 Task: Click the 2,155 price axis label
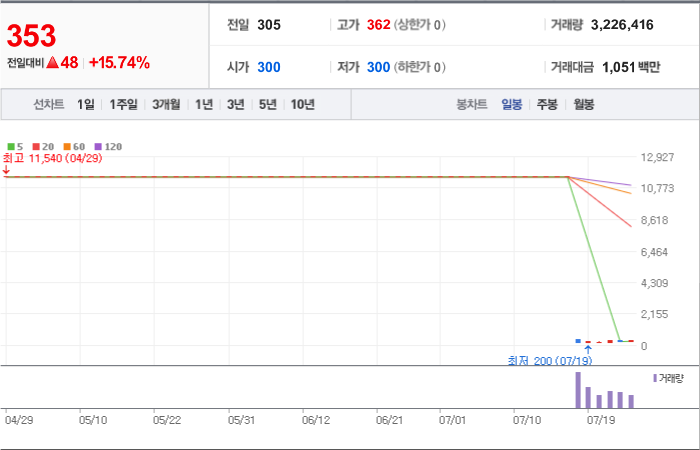(x=654, y=314)
